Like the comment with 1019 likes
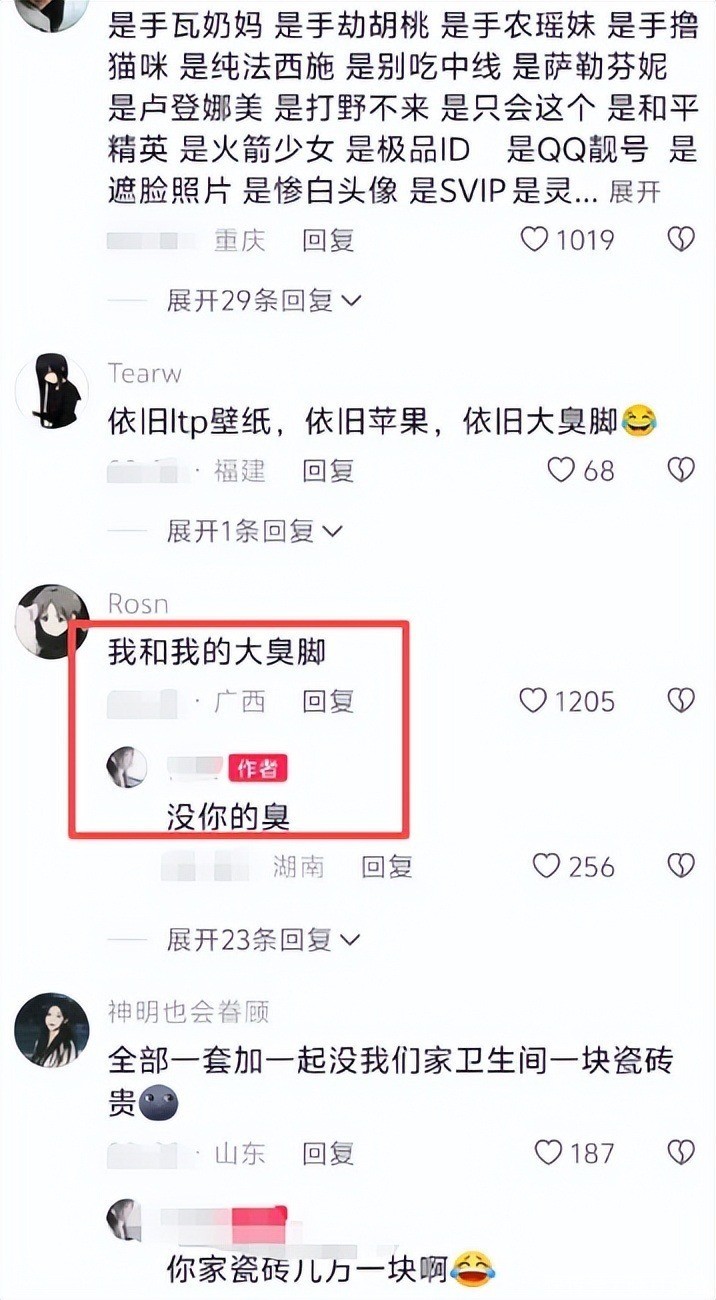The width and height of the screenshot is (716, 1300). [x=536, y=240]
